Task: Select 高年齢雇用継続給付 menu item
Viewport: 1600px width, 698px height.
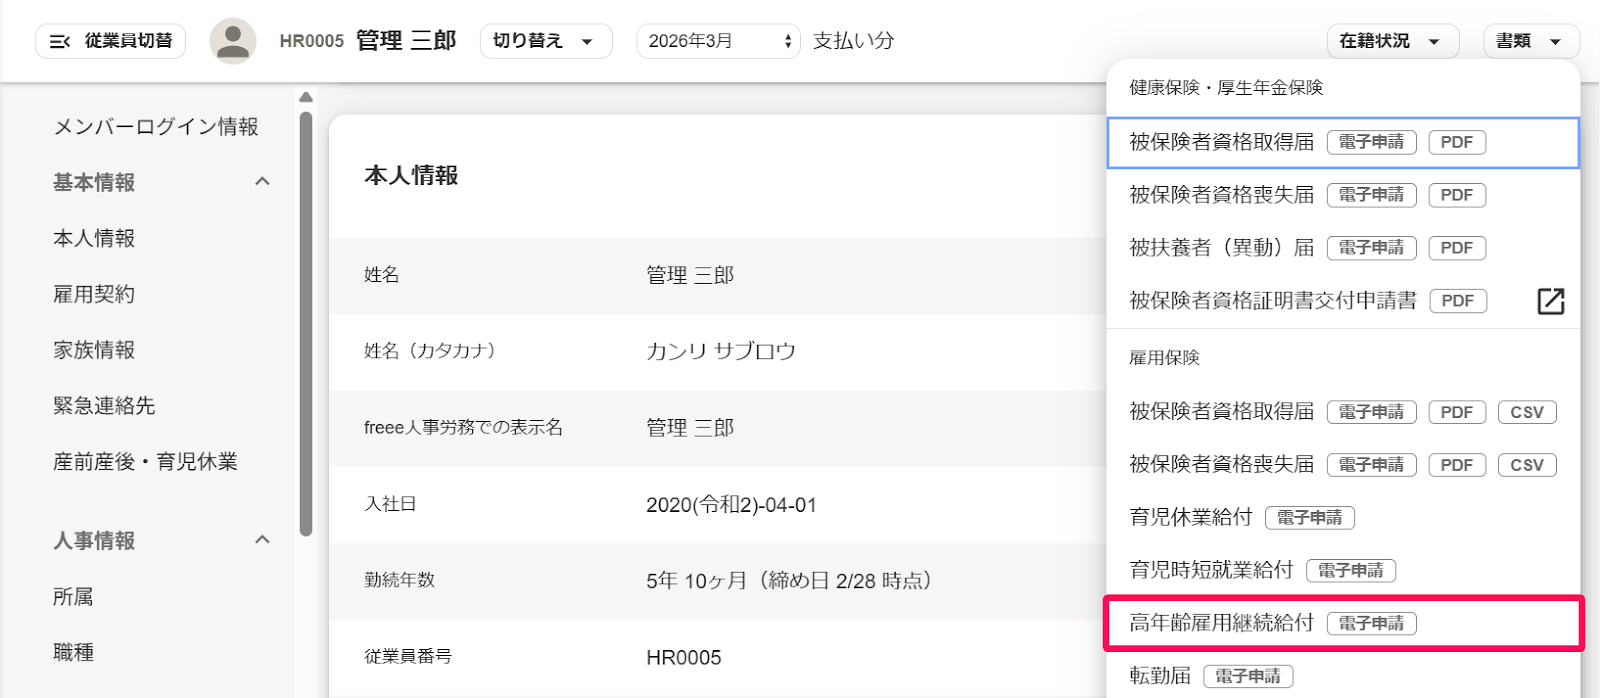Action: 1344,623
